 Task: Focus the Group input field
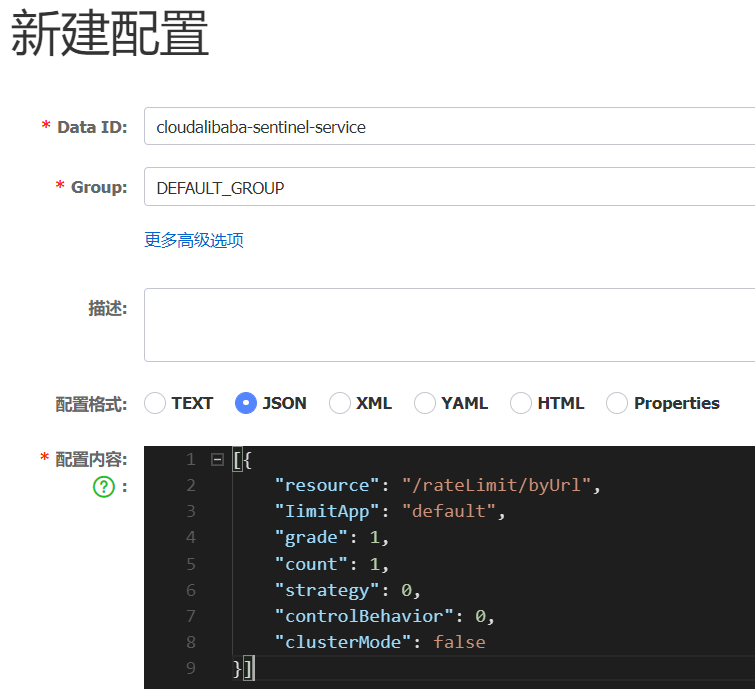(x=449, y=187)
